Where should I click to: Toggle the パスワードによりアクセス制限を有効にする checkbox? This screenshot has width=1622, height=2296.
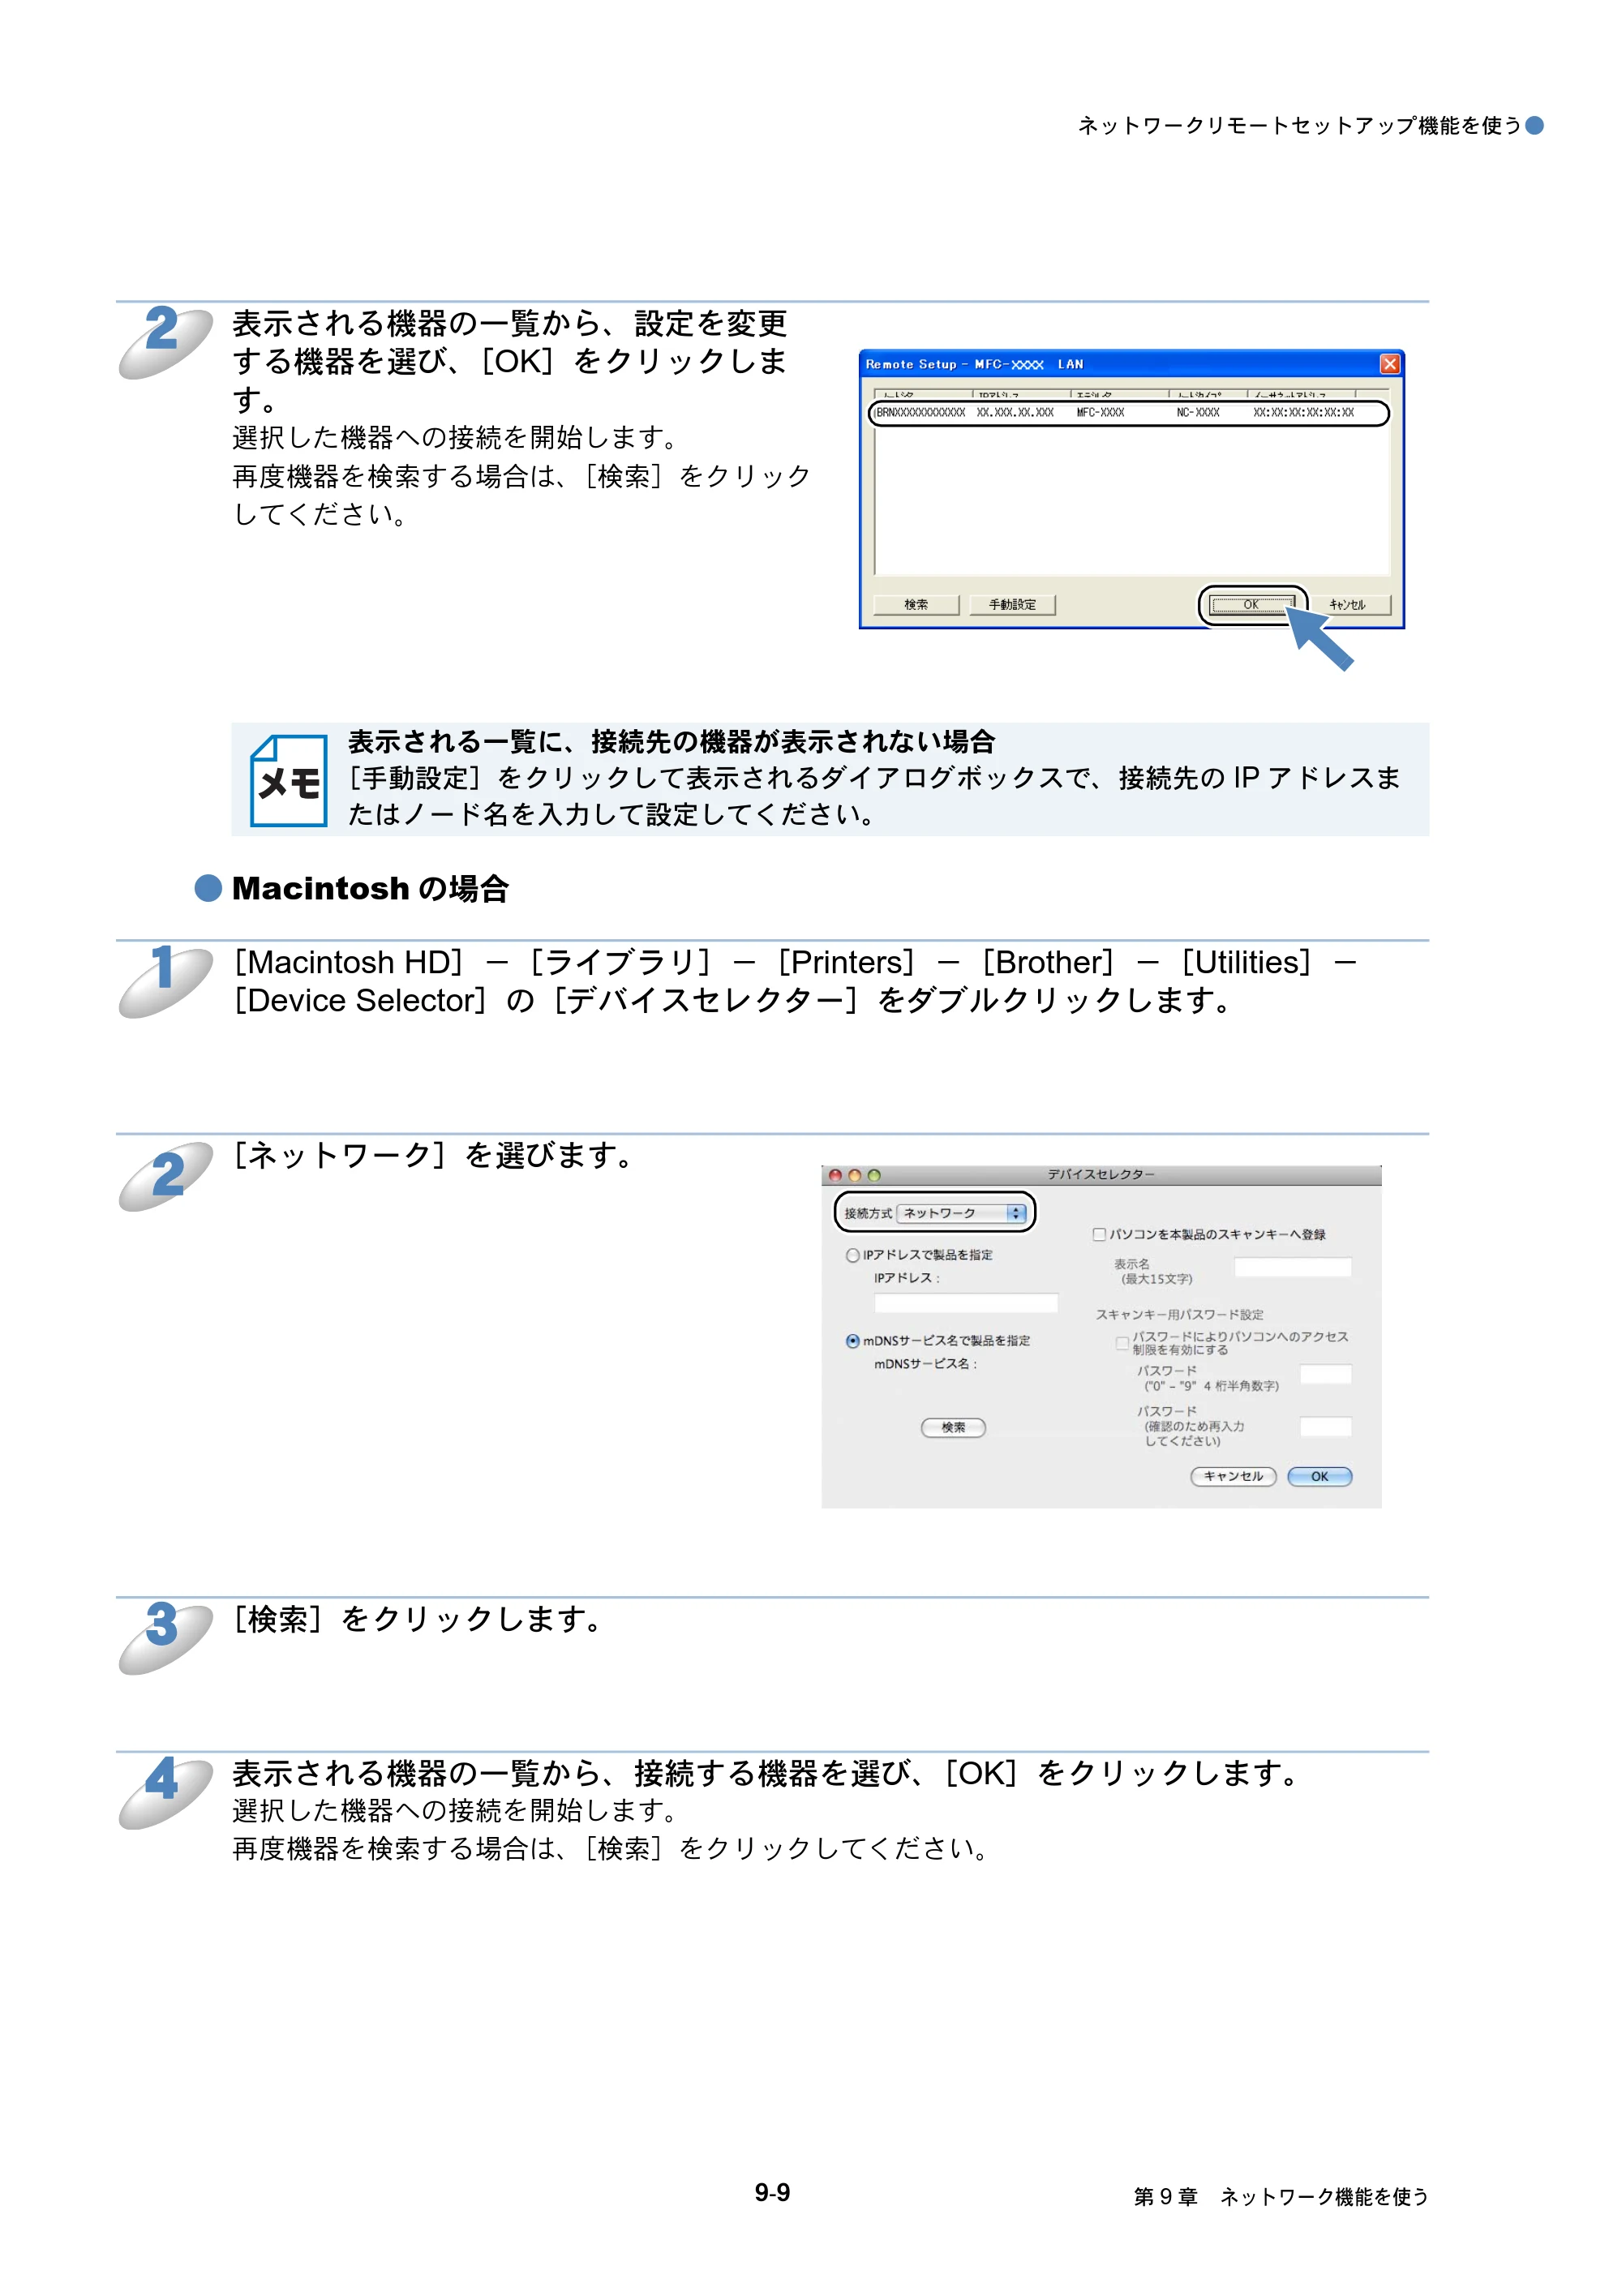pyautogui.click(x=1122, y=1343)
